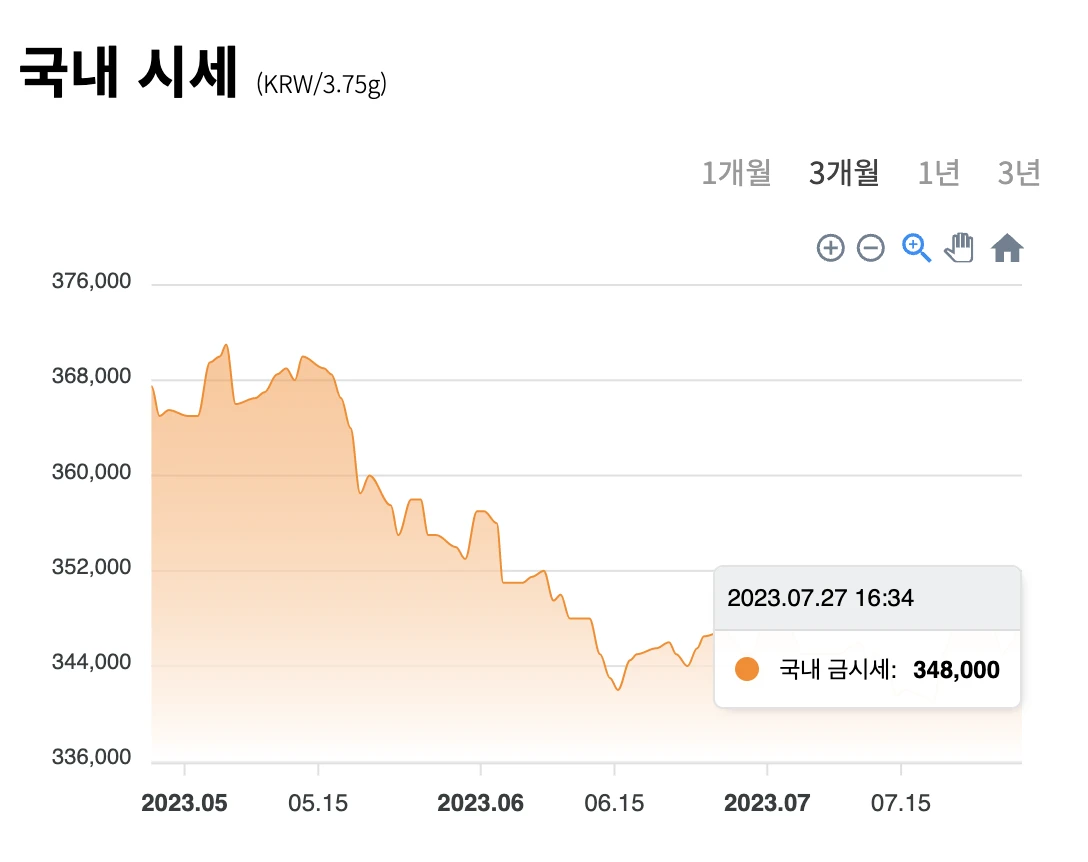Image resolution: width=1088 pixels, height=862 pixels.
Task: Click the 2023.06 x-axis label
Action: point(481,803)
